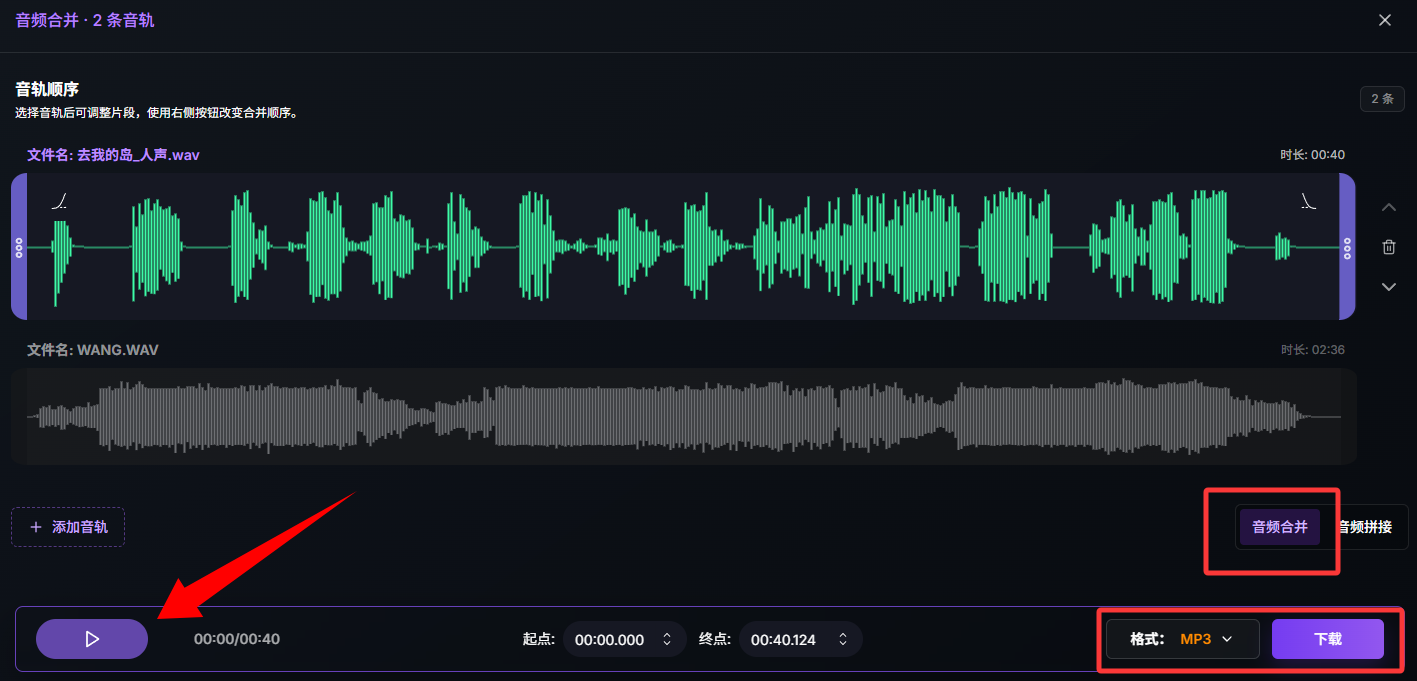Click the 下载 download button
Screen dimensions: 1417x681
tap(1328, 639)
